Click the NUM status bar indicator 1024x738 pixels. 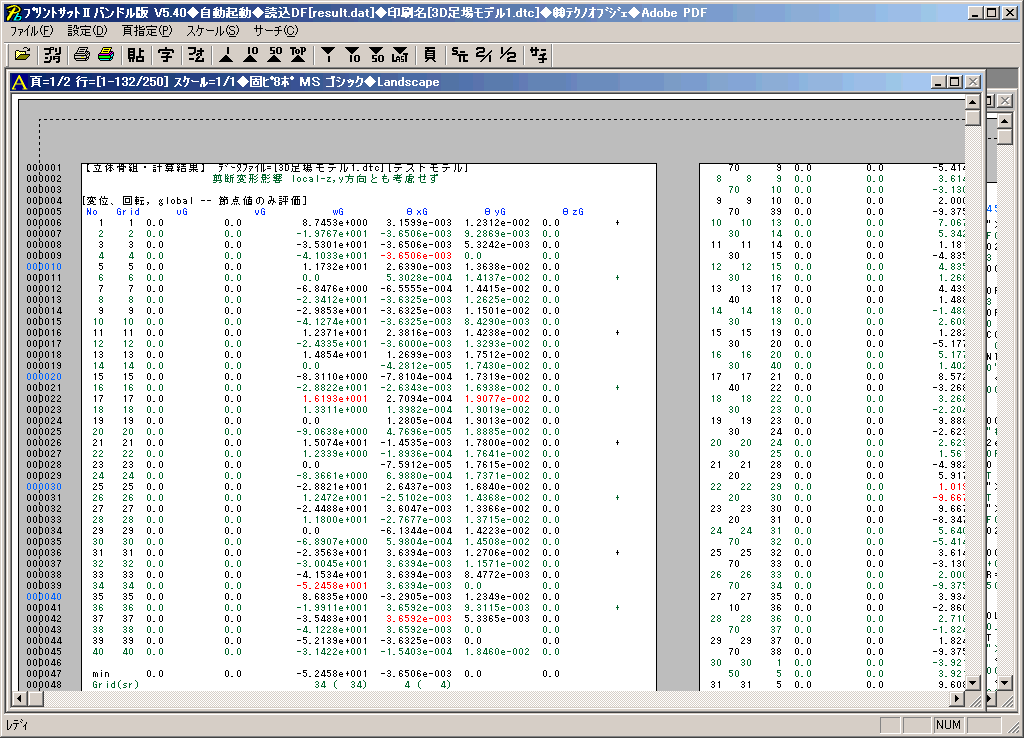coord(948,725)
